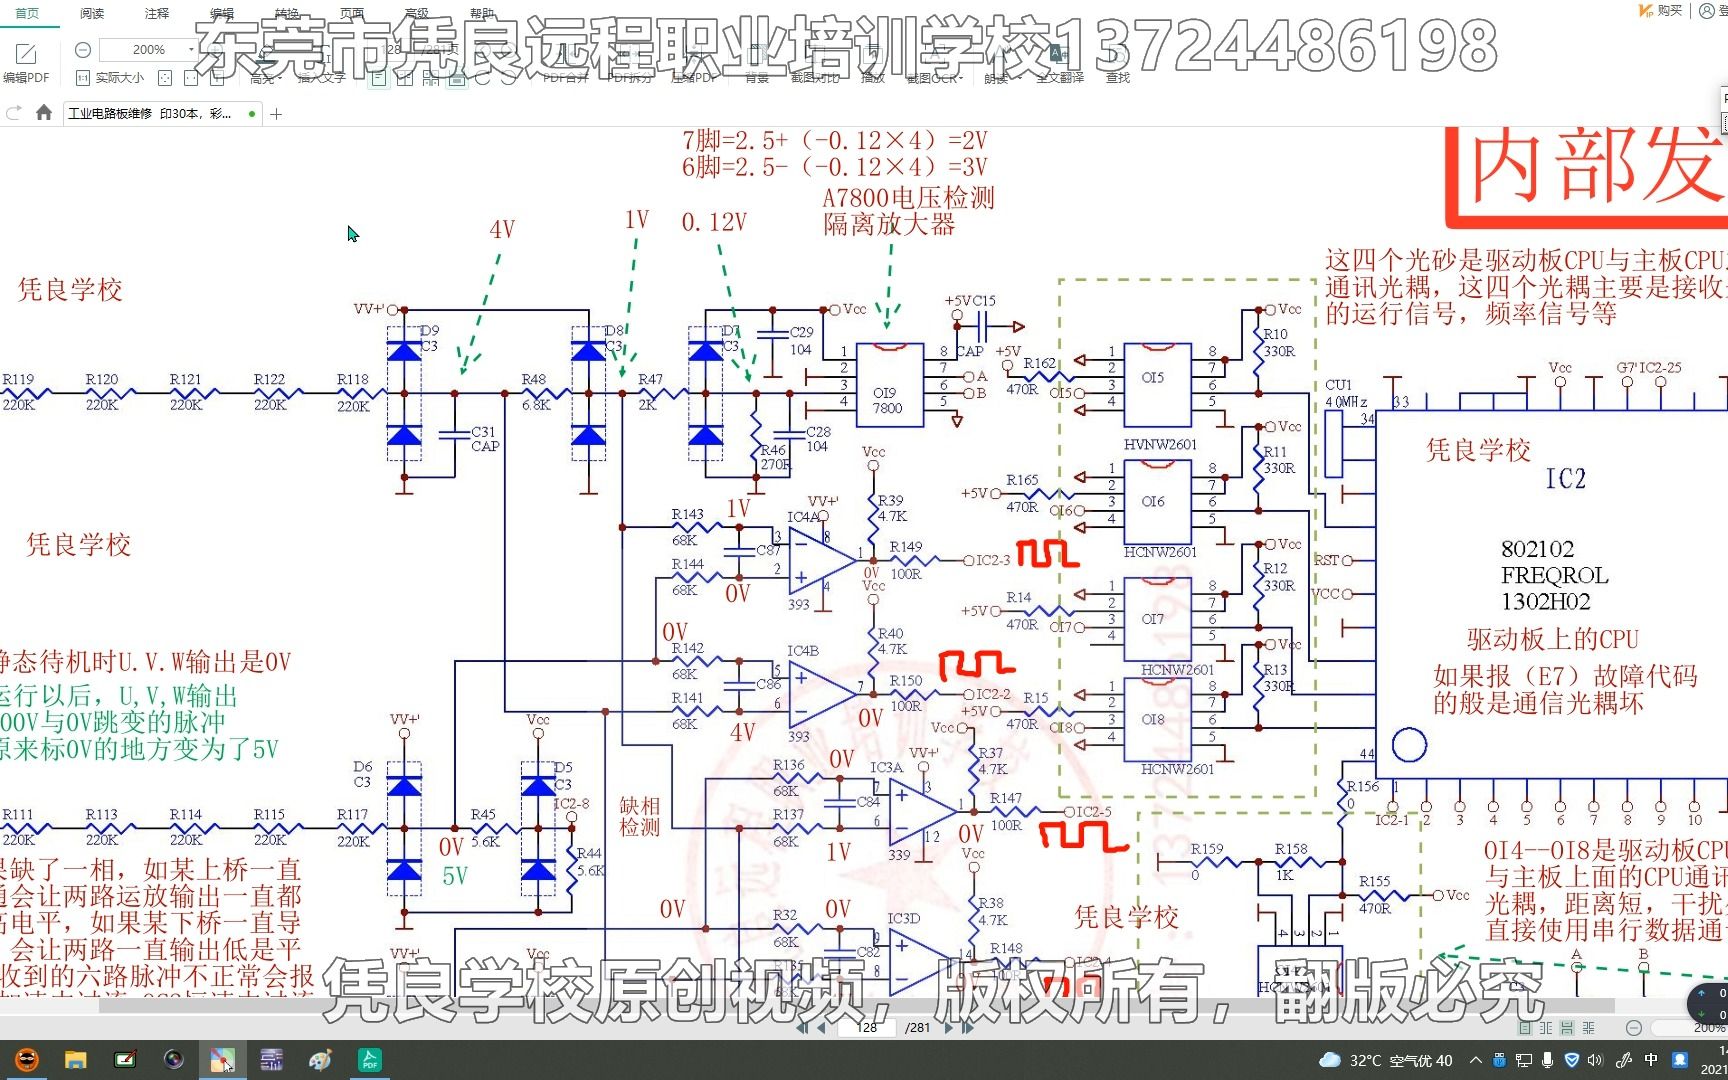
Task: Add a new tab with the plus icon
Action: [x=276, y=114]
